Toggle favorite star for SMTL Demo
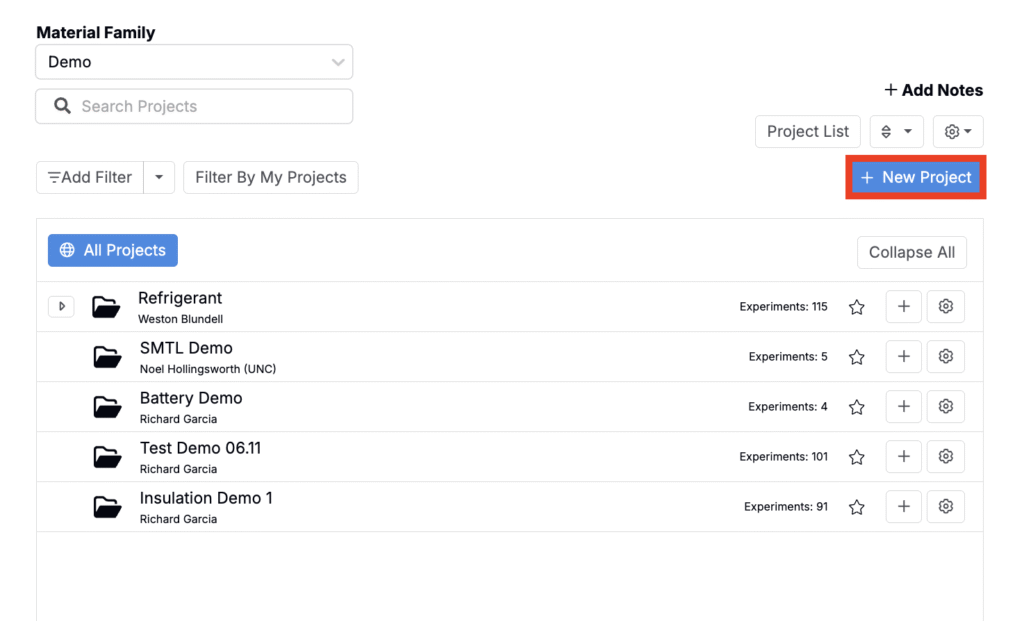 coord(856,357)
